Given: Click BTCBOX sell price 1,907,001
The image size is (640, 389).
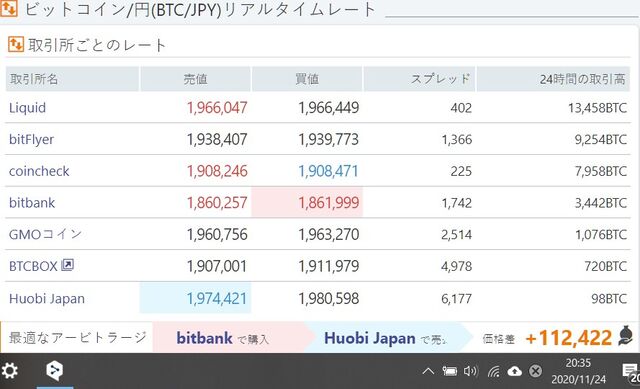Looking at the screenshot, I should tap(217, 266).
